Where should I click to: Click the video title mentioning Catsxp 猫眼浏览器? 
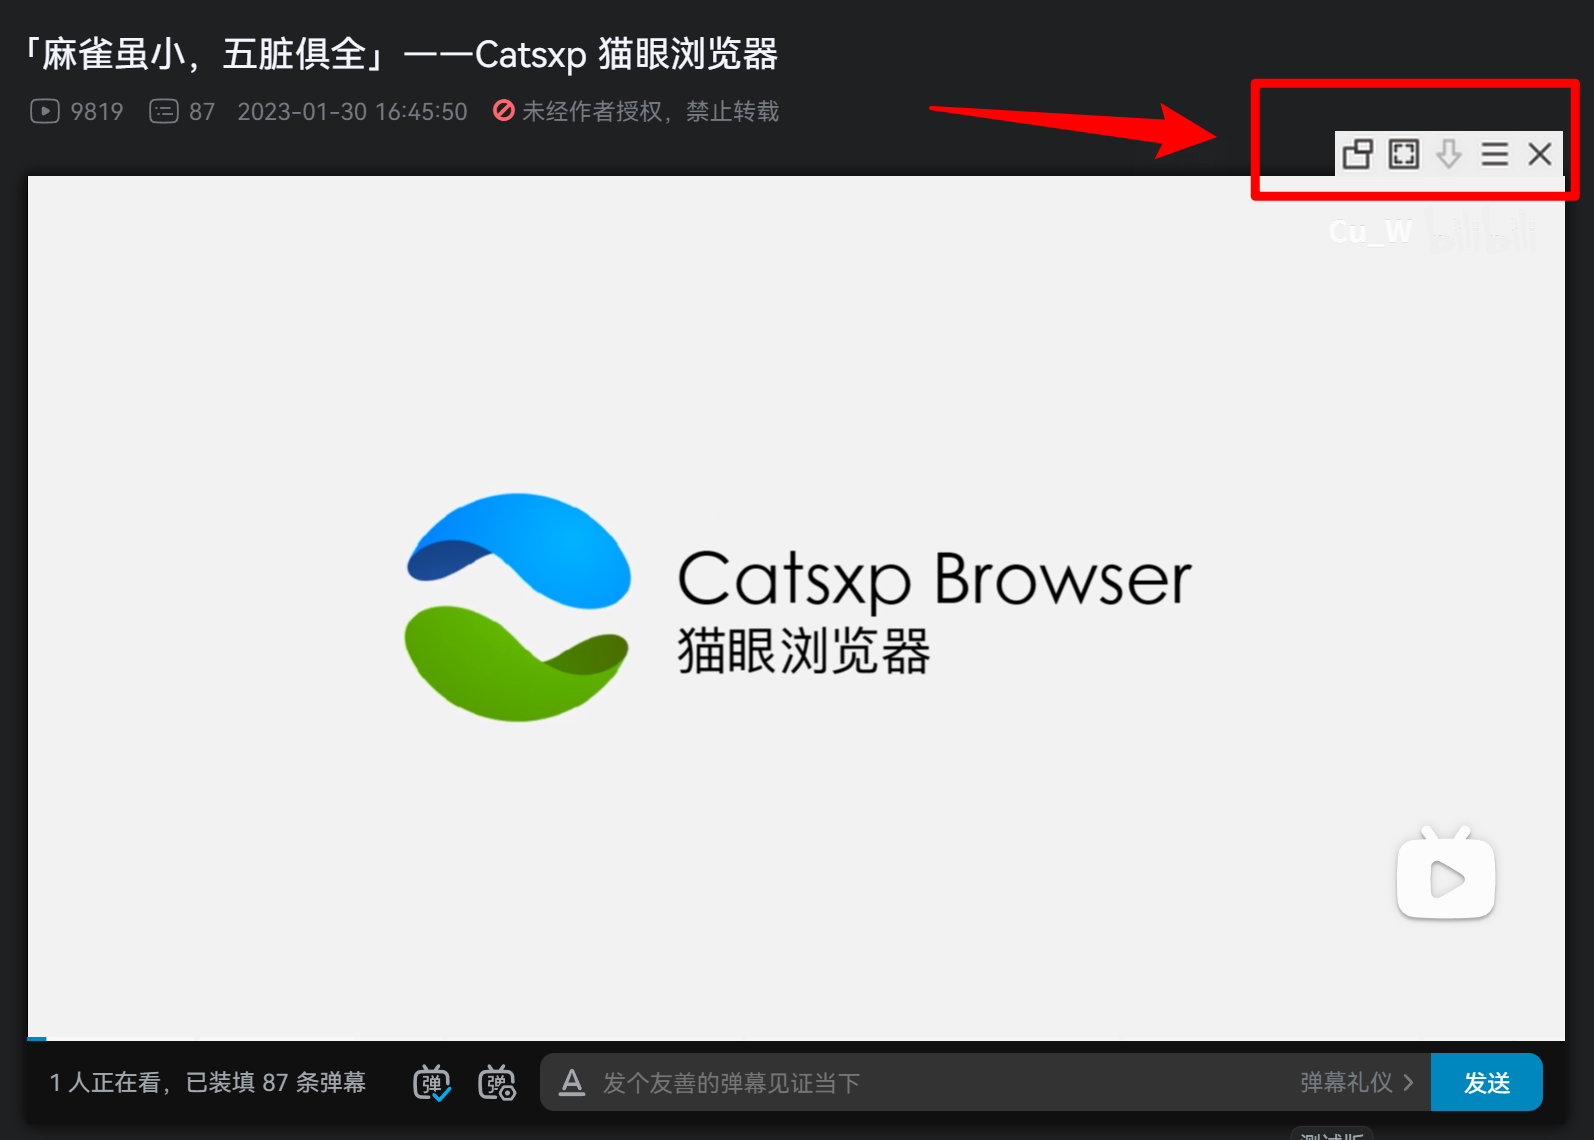(x=401, y=54)
